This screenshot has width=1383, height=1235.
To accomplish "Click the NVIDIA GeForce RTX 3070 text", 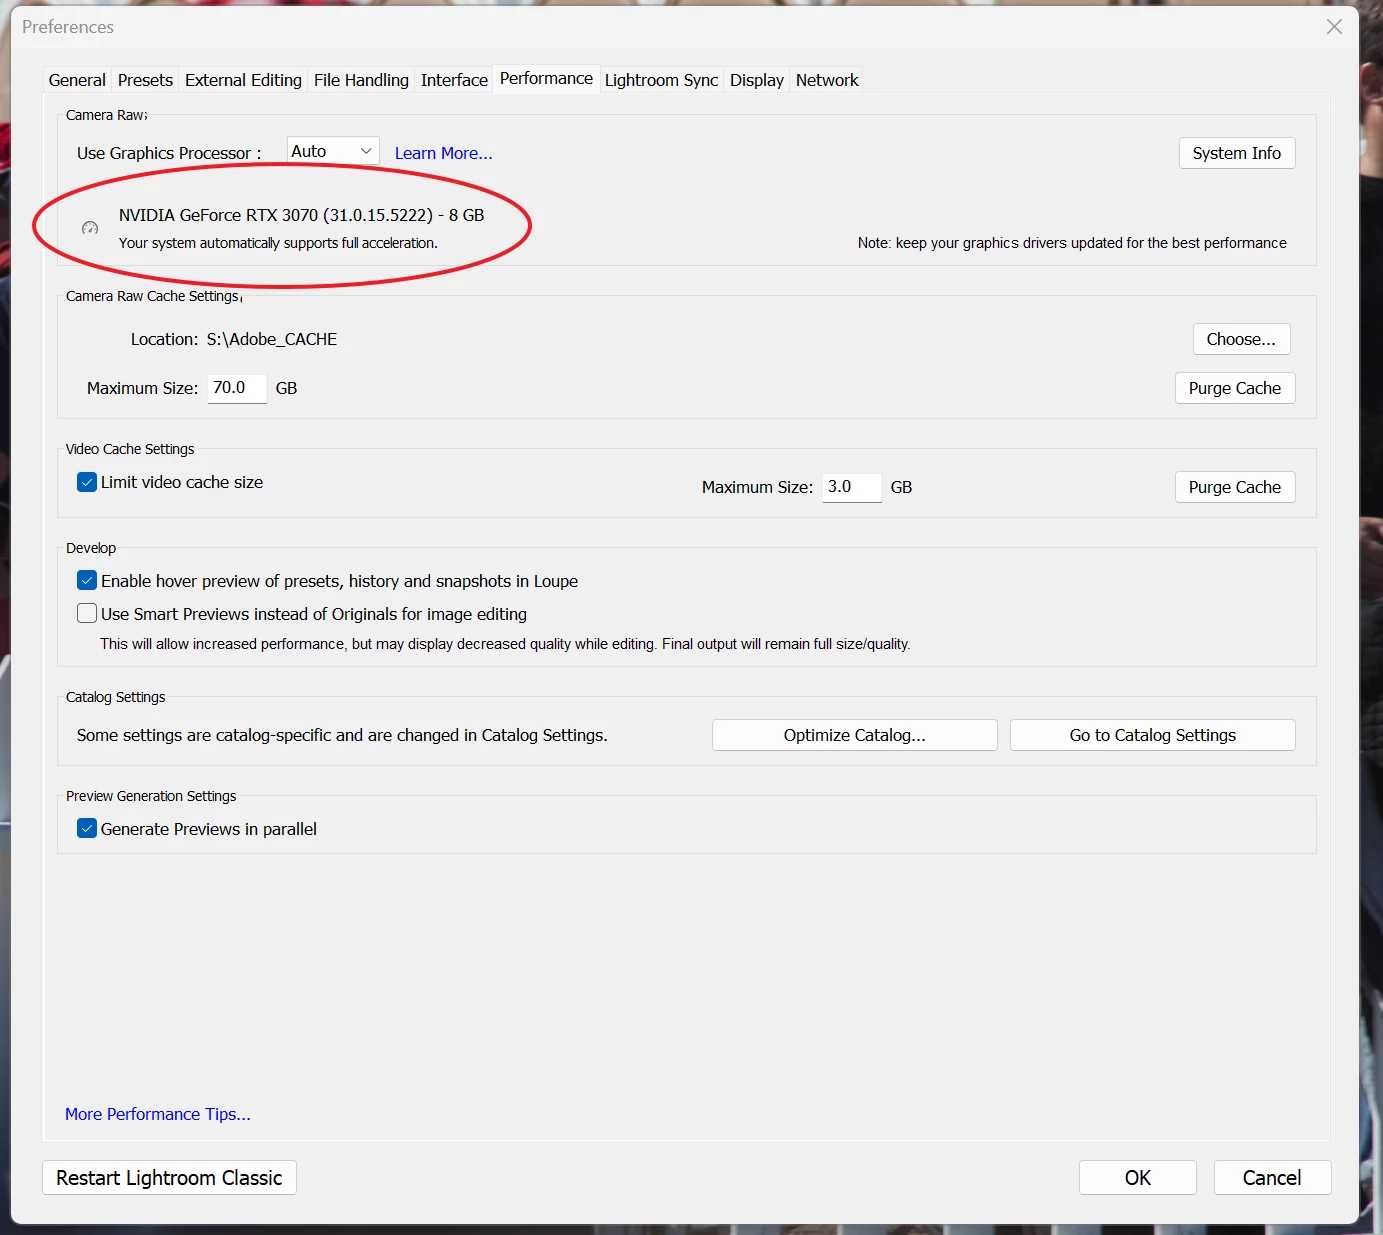I will click(x=301, y=215).
